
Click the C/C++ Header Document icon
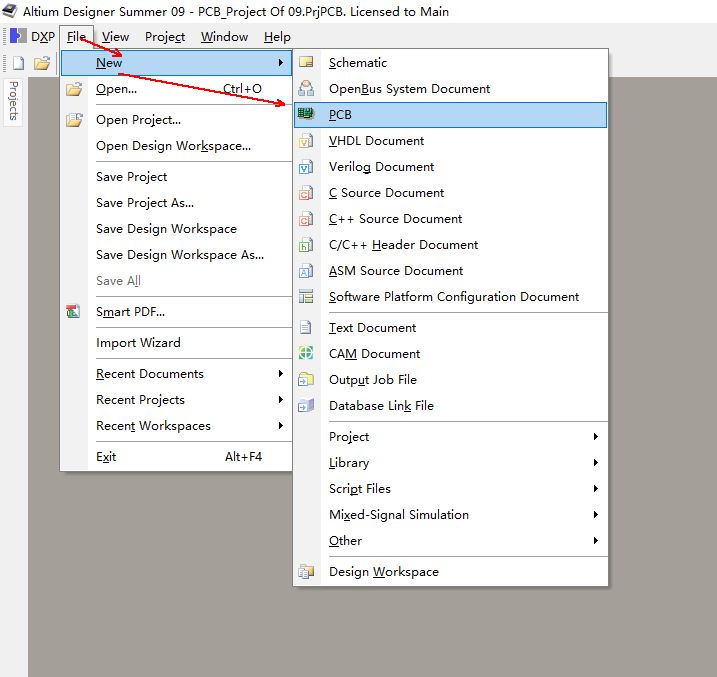(x=306, y=245)
